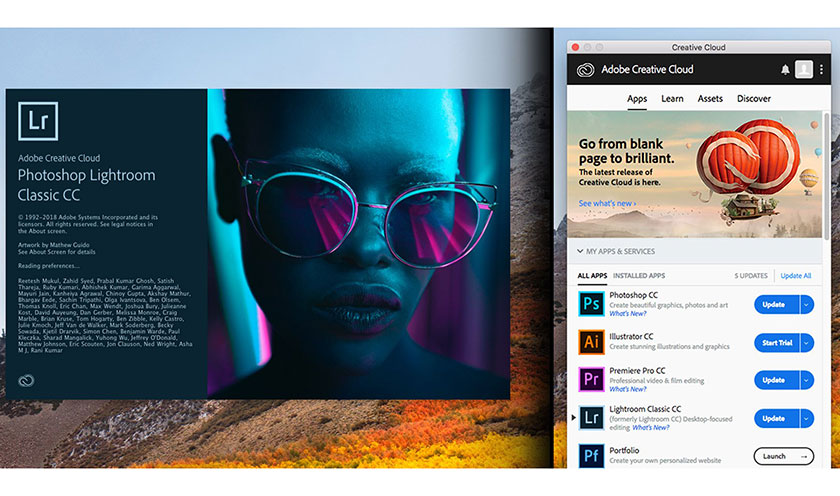Image resolution: width=840 pixels, height=496 pixels.
Task: Click the Premiere Pro CC app icon
Action: tap(591, 380)
